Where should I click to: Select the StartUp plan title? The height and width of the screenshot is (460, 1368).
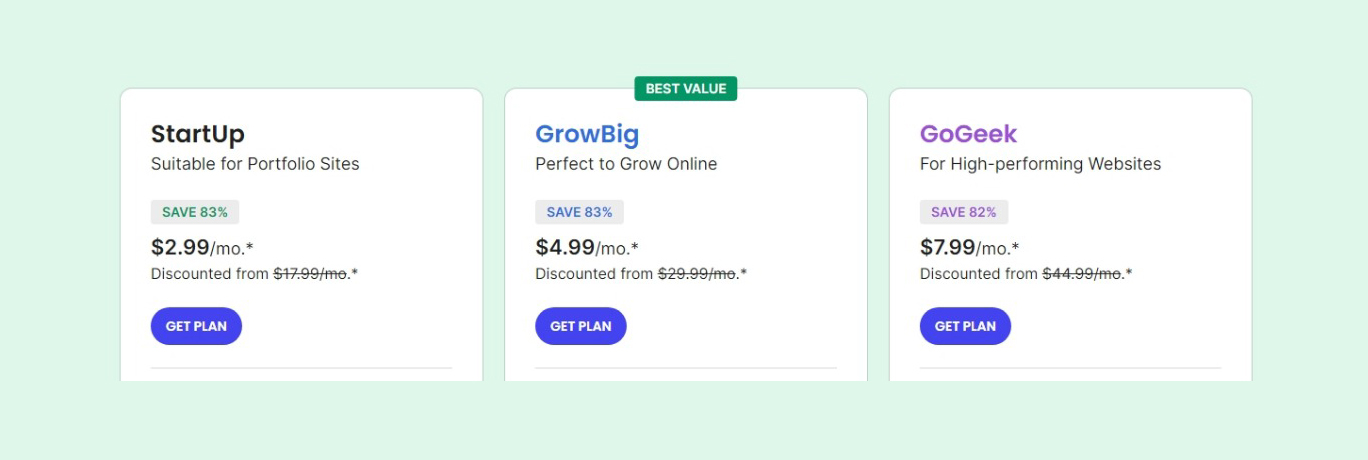pyautogui.click(x=198, y=134)
